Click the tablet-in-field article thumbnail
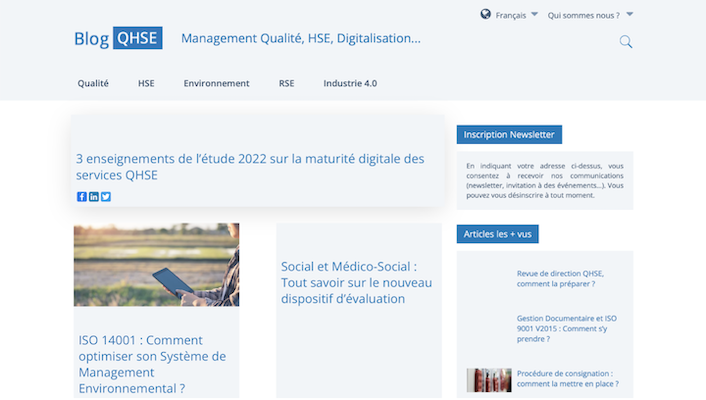The height and width of the screenshot is (400, 706). pos(156,265)
